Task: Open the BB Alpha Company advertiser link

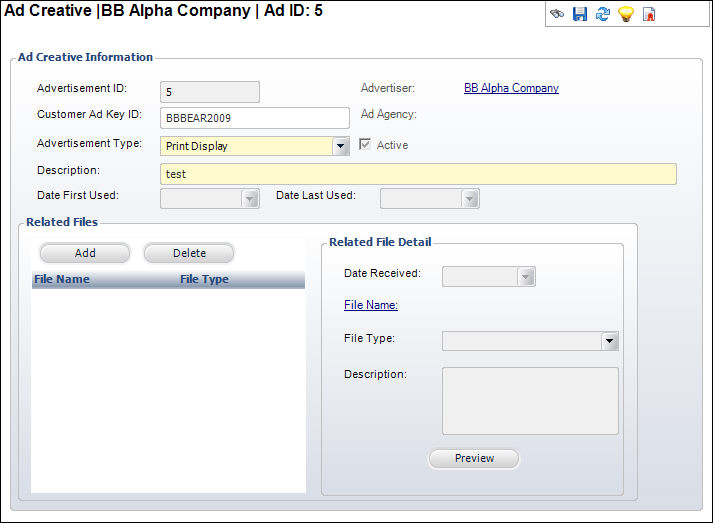Action: click(511, 88)
